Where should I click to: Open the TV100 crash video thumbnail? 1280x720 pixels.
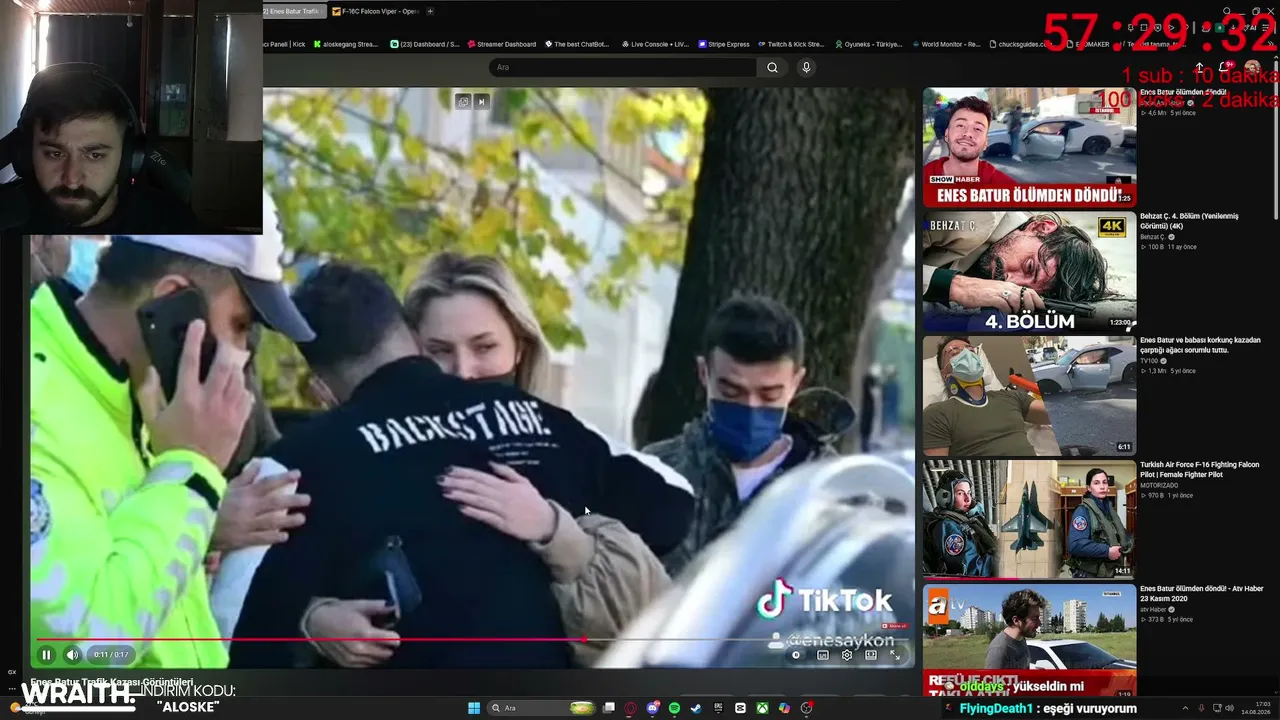pyautogui.click(x=1029, y=396)
